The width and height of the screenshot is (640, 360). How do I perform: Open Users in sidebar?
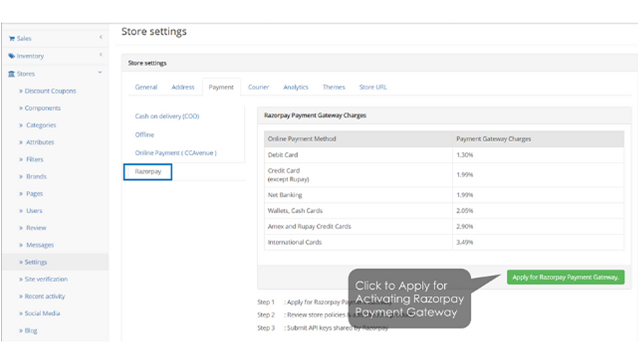click(34, 211)
